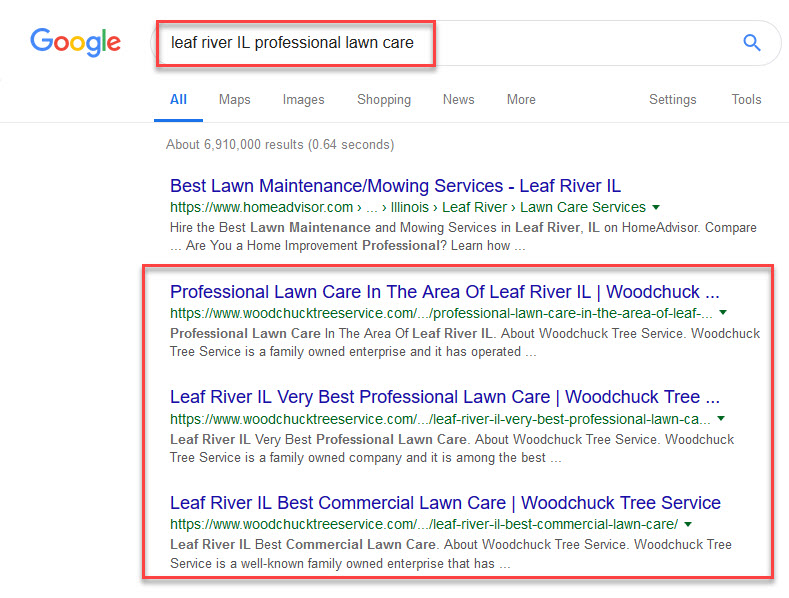
Task: Switch to the Maps tab
Action: click(234, 100)
